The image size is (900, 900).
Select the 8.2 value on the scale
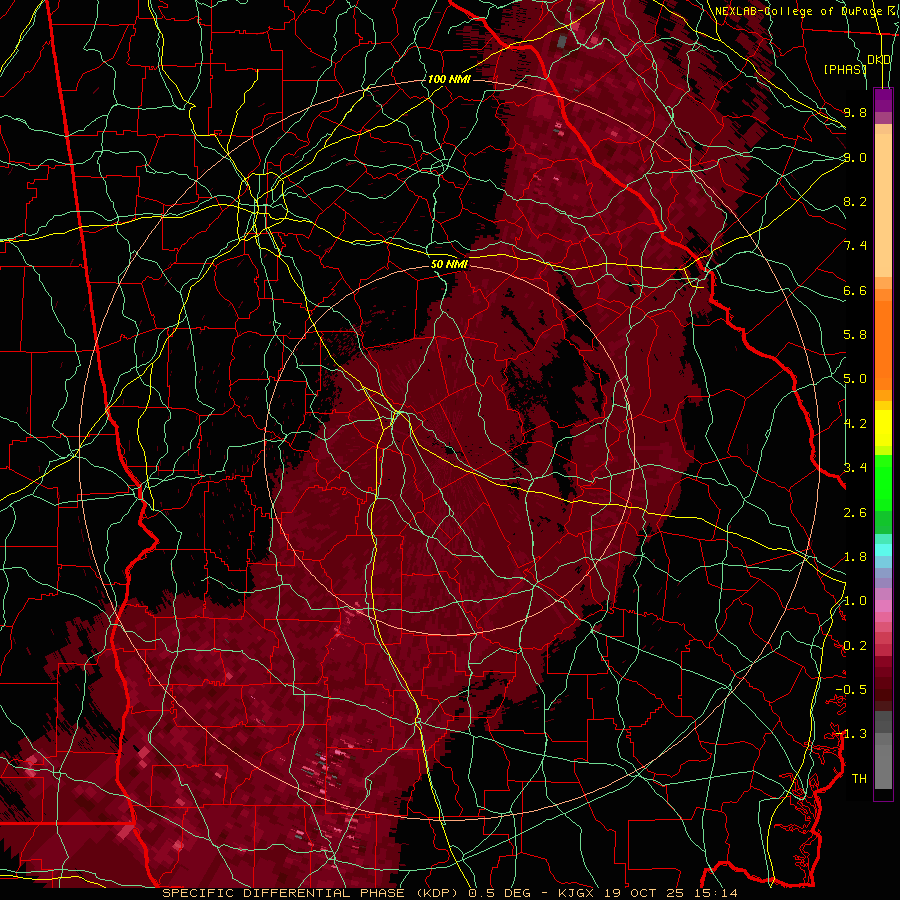coord(855,201)
